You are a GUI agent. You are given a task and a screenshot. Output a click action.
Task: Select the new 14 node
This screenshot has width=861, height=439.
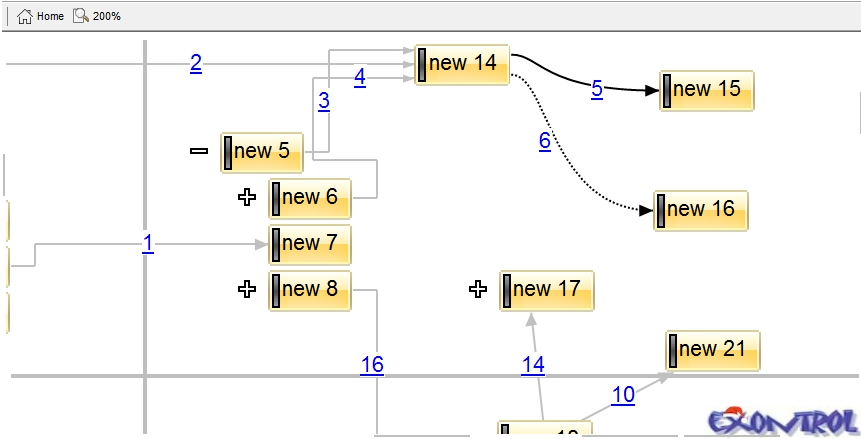pos(462,64)
